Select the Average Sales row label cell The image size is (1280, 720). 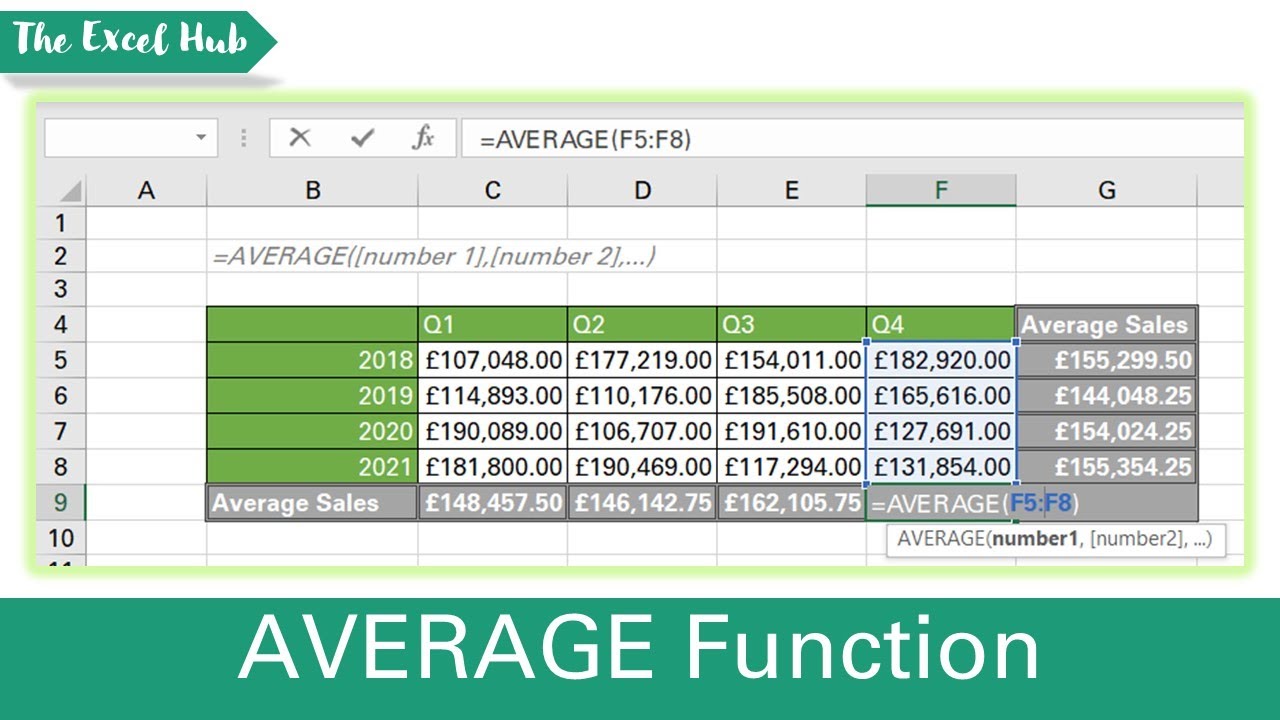coord(313,502)
